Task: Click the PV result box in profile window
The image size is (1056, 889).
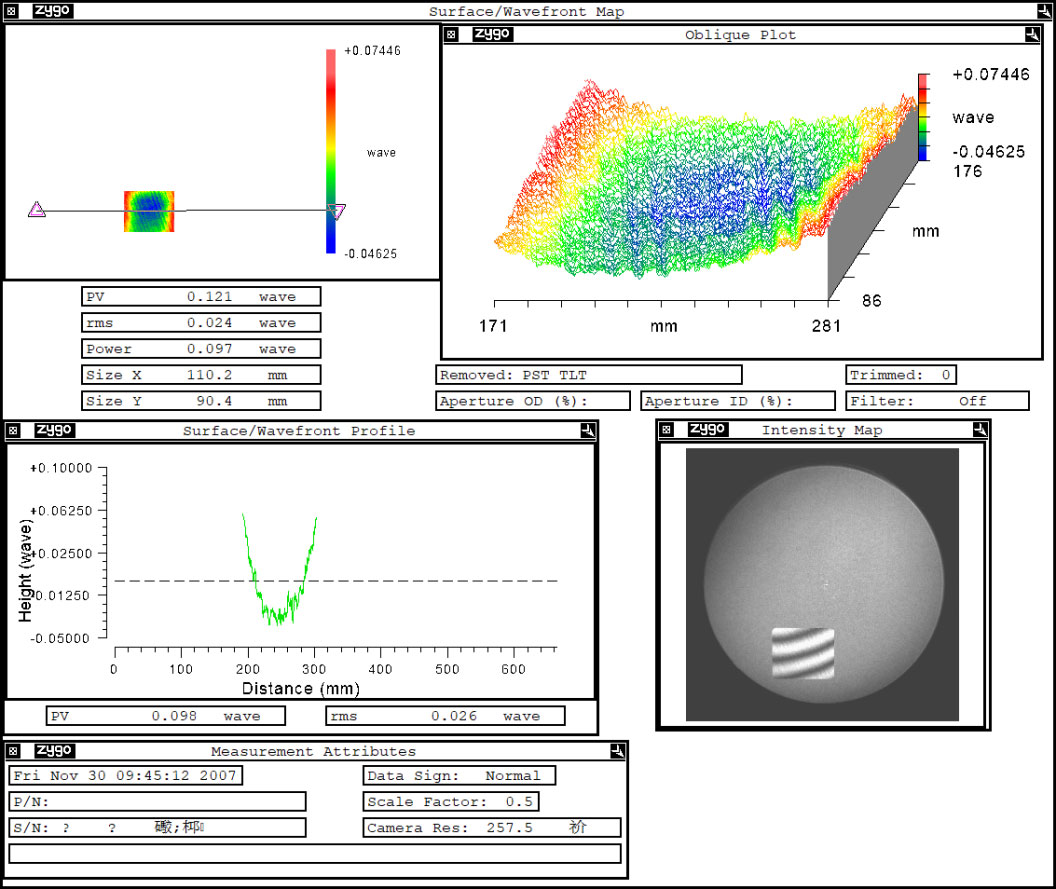Action: click(x=165, y=715)
